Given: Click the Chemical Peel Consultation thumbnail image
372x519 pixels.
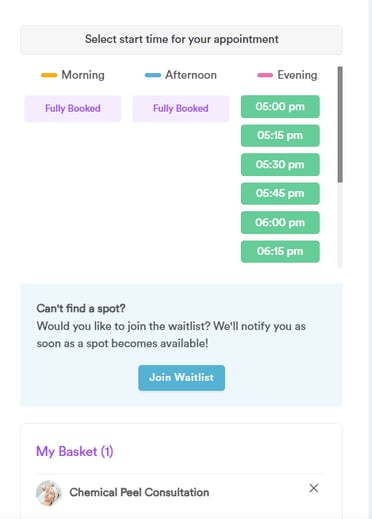Looking at the screenshot, I should [49, 493].
